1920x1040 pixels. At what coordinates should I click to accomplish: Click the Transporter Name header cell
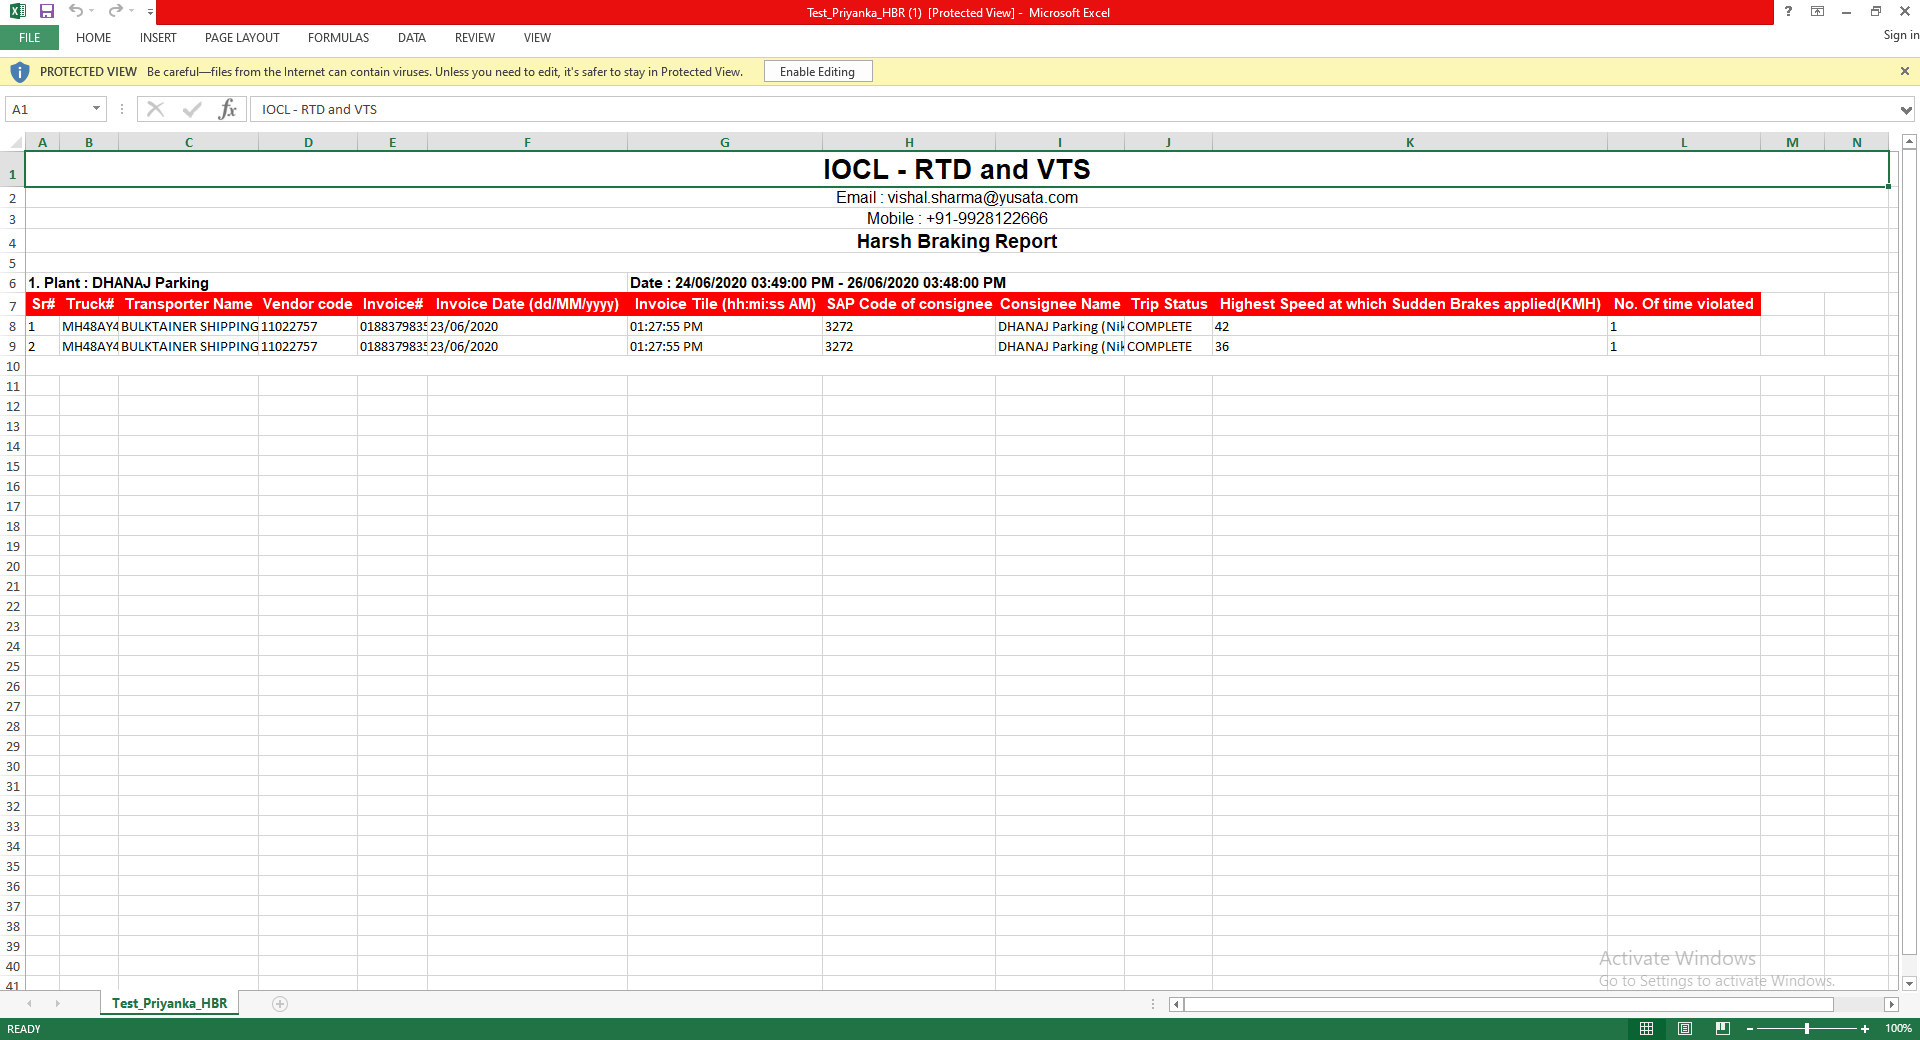click(x=189, y=304)
